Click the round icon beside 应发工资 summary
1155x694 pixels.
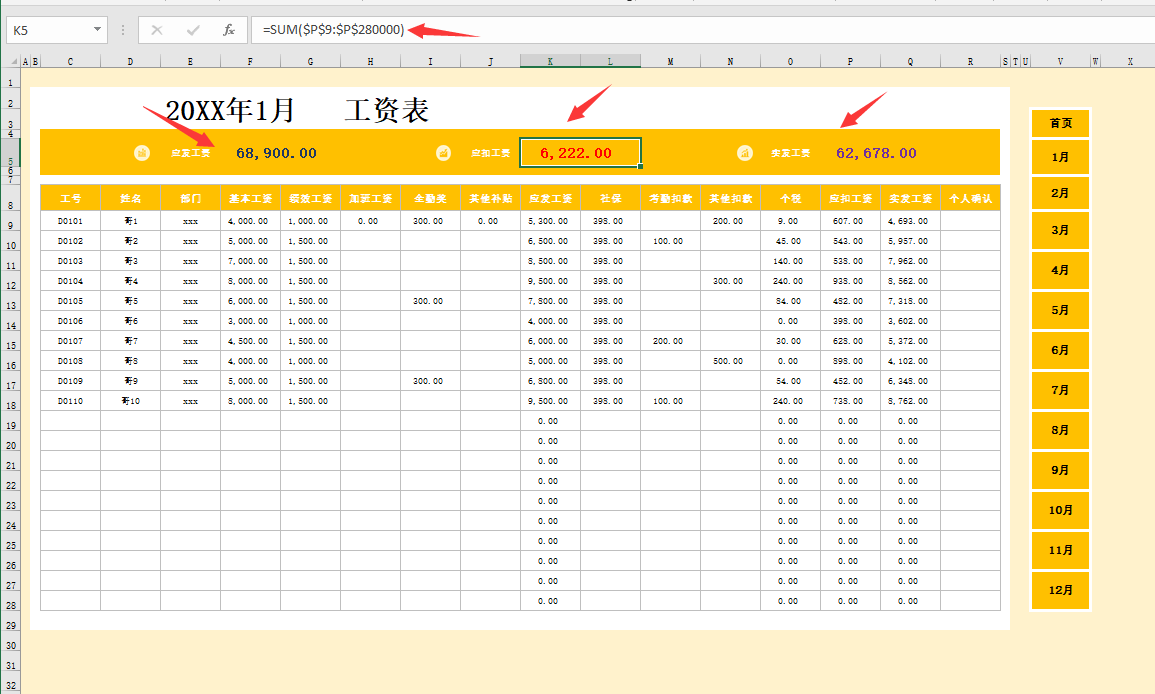coord(141,153)
